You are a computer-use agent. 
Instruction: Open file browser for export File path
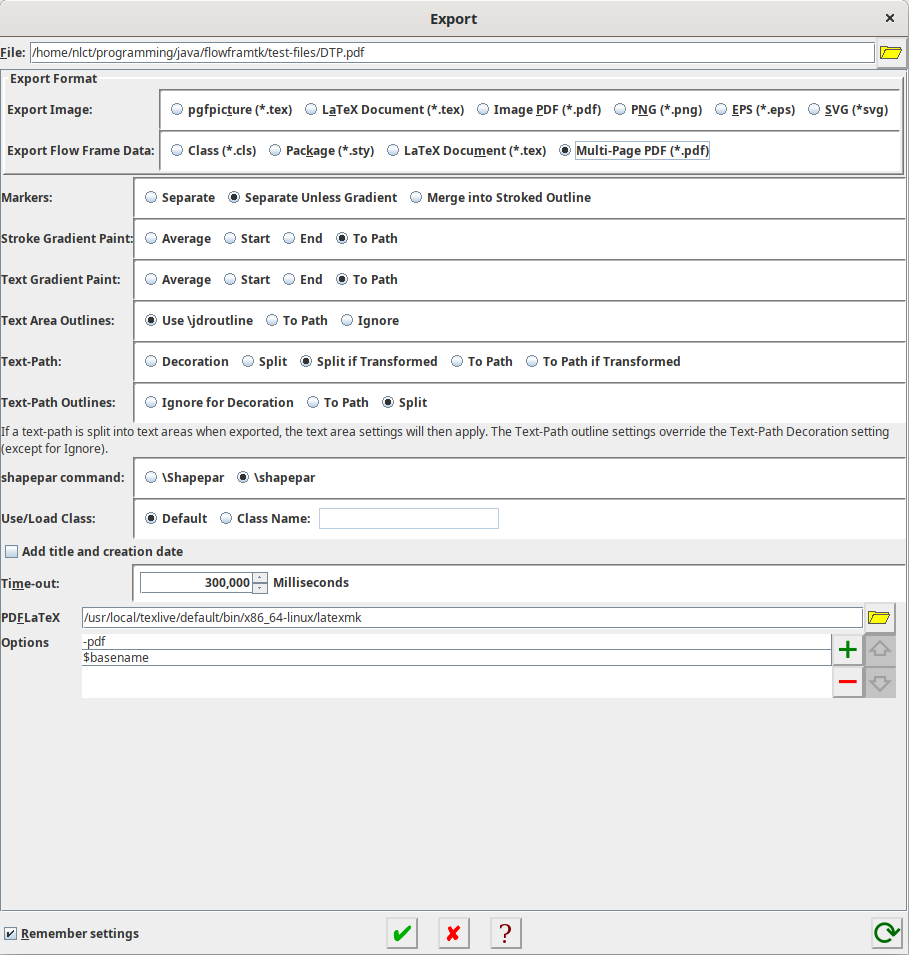890,53
